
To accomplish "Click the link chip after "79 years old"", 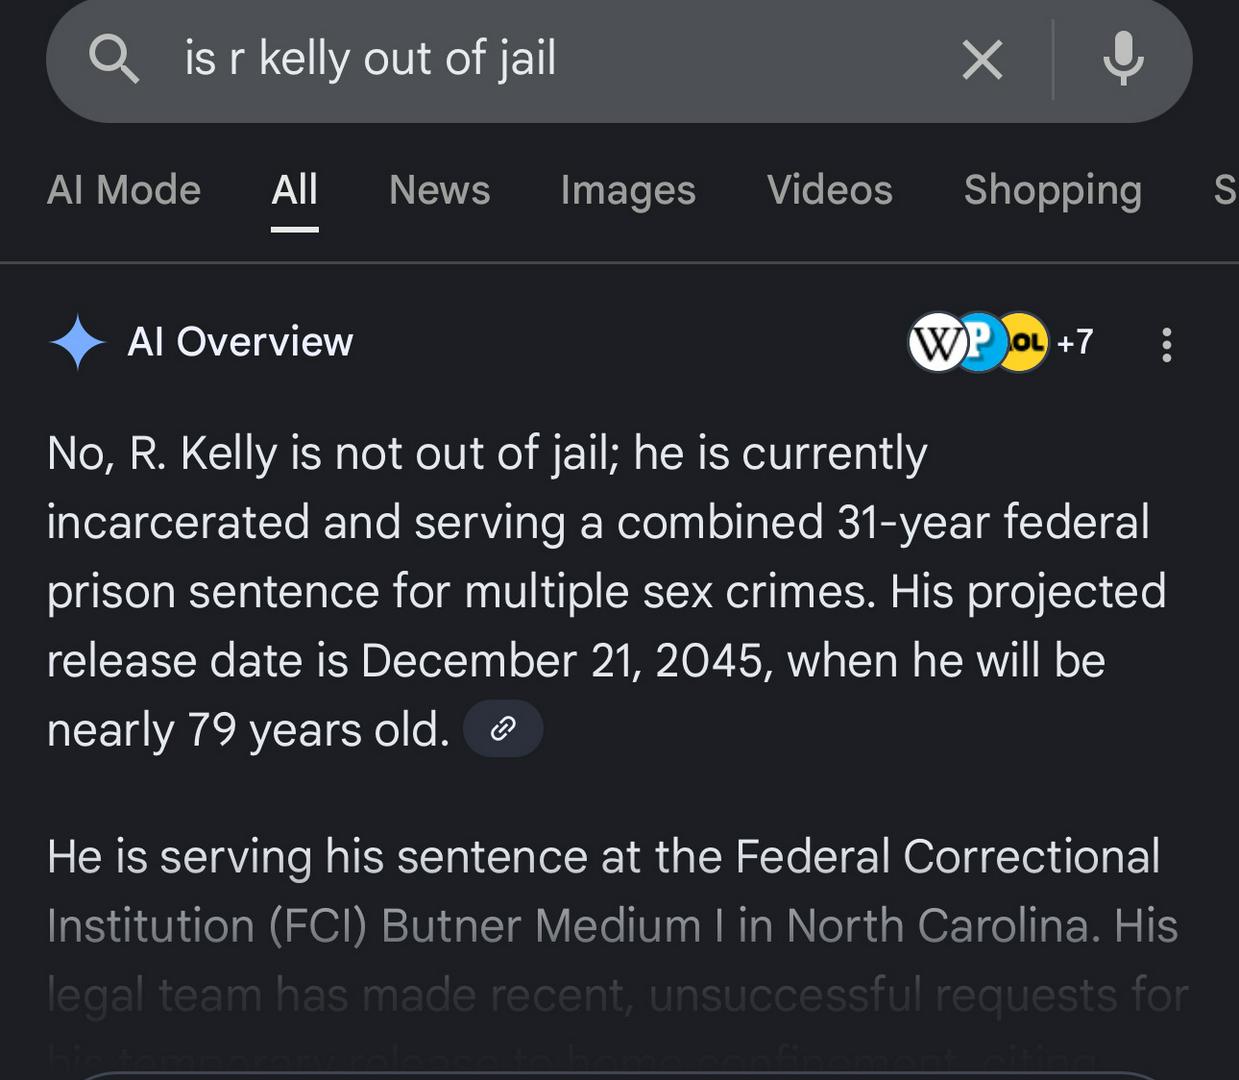I will coord(503,728).
